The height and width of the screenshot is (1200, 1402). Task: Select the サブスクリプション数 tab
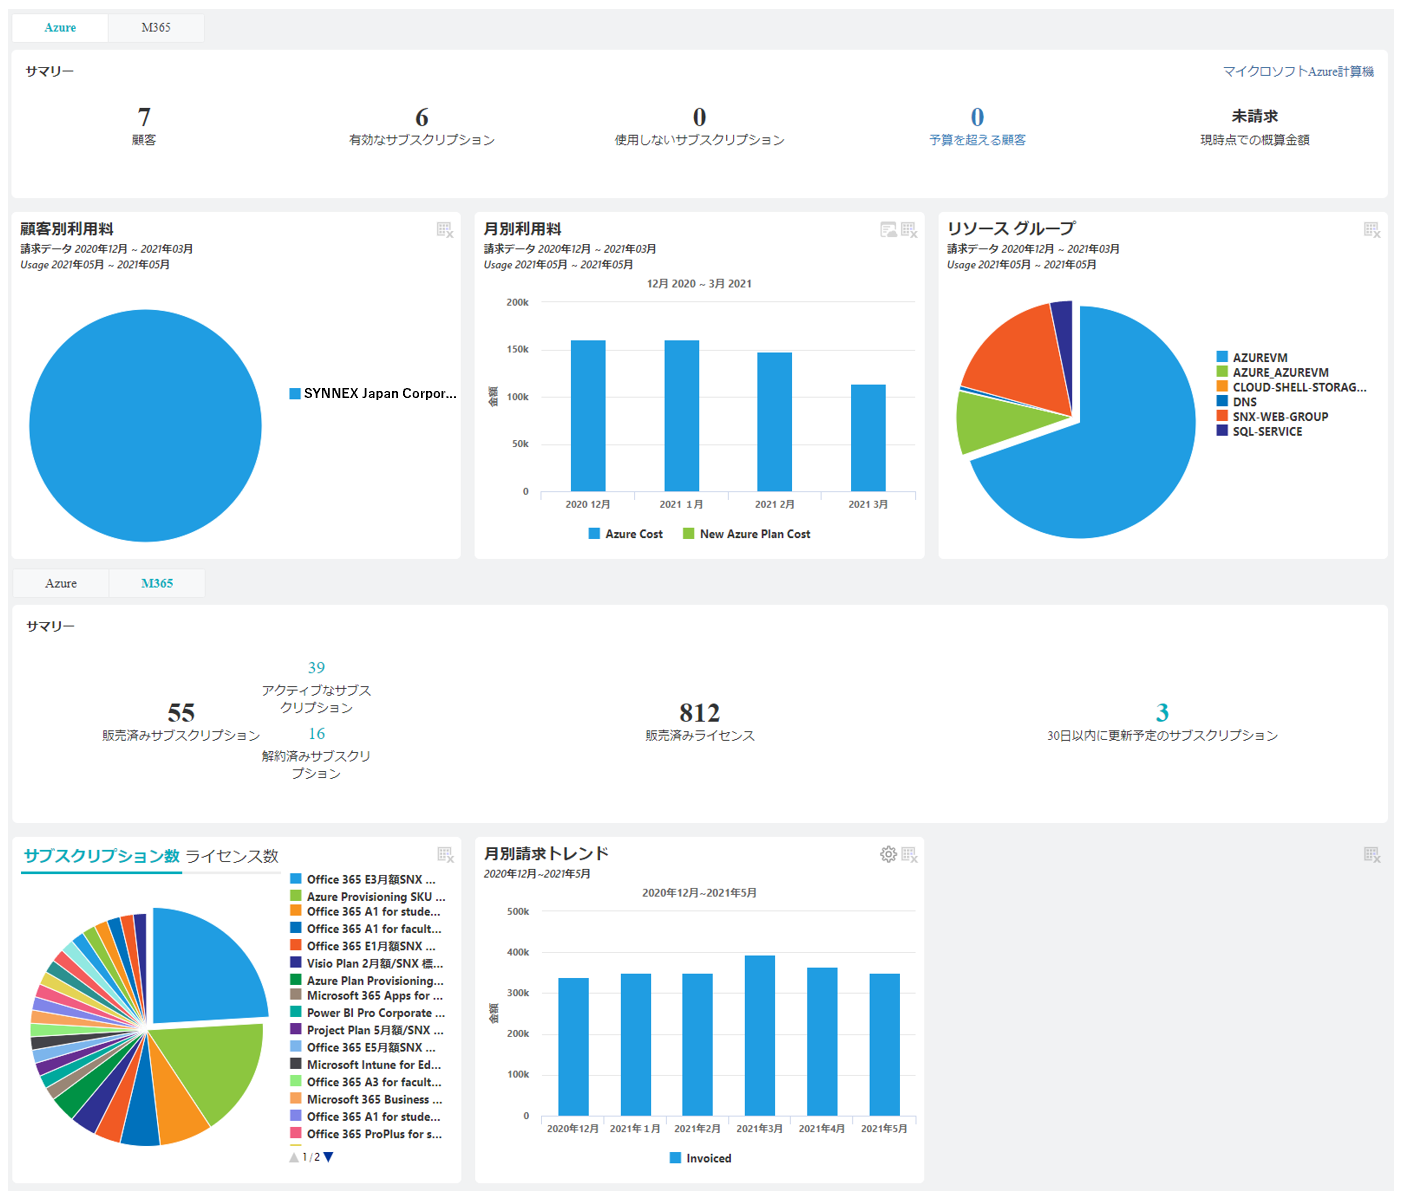pyautogui.click(x=101, y=856)
